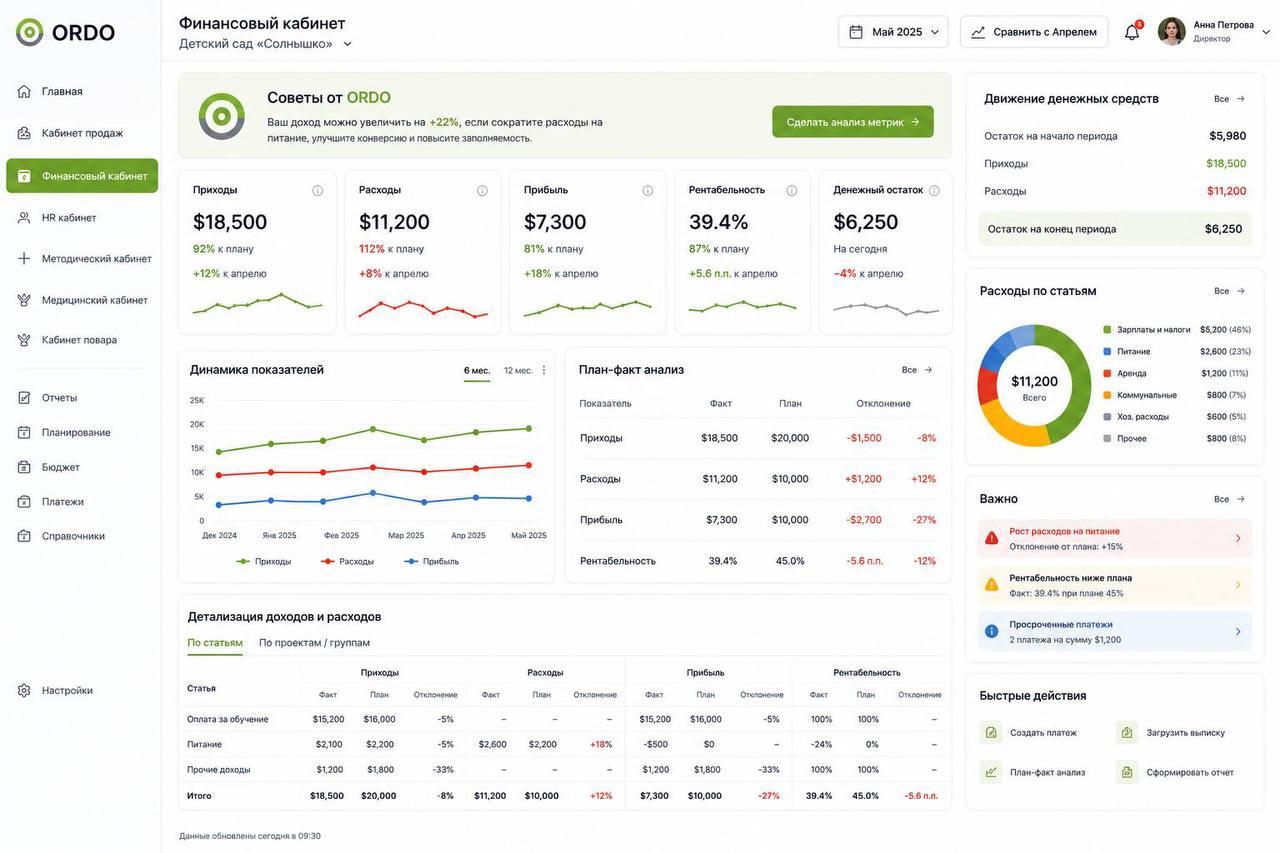
Task: Click the green Зарплаты и налоги legend swatch
Action: pyautogui.click(x=1108, y=329)
